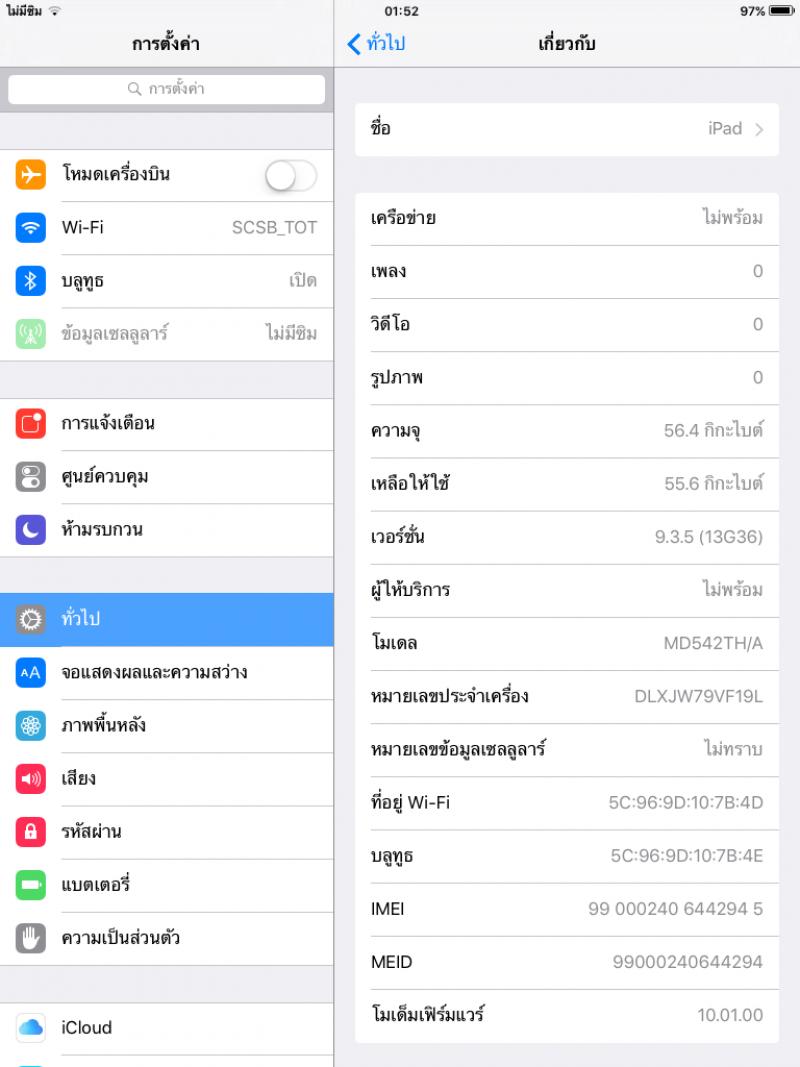The width and height of the screenshot is (800, 1067).
Task: Click the settings search field
Action: (x=167, y=89)
